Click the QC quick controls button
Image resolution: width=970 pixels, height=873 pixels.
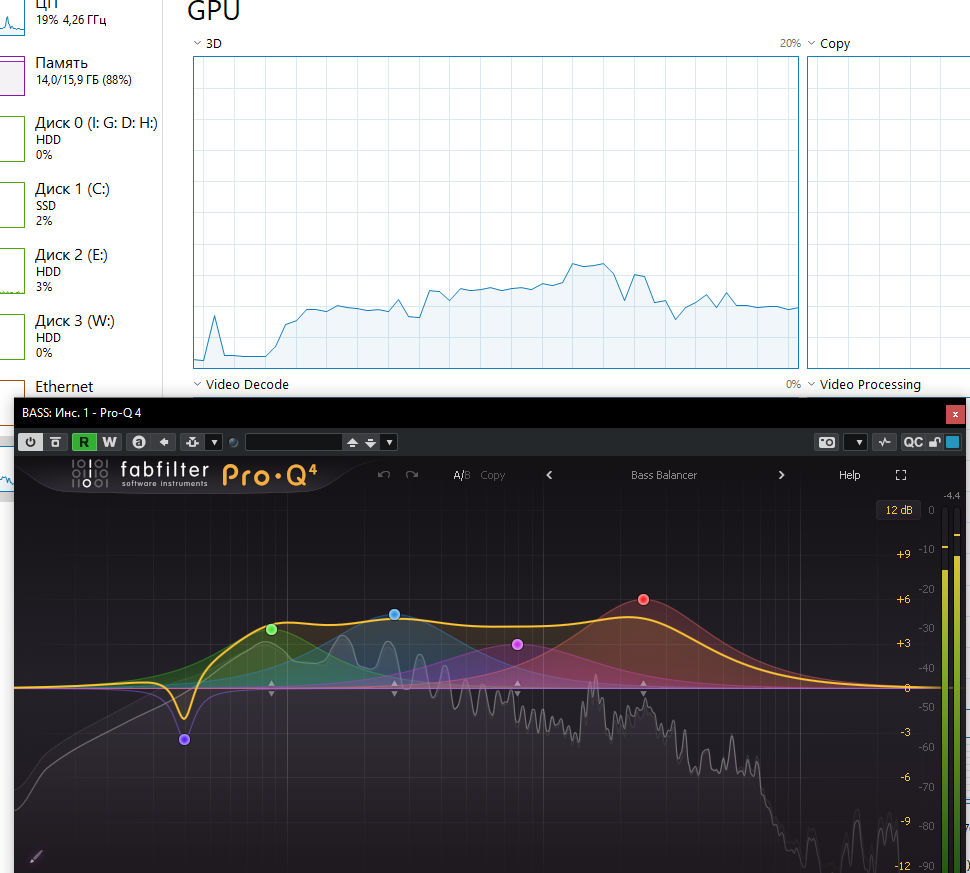(x=913, y=442)
